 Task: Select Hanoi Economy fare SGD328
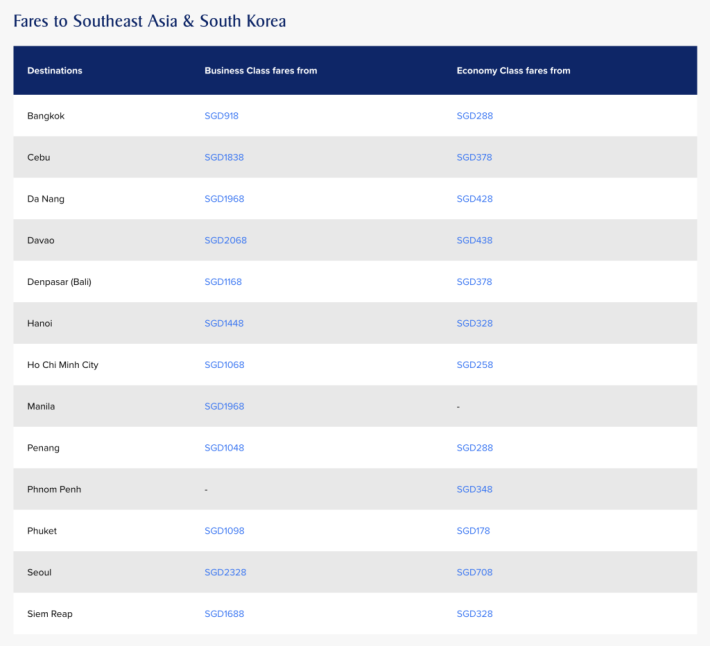(474, 324)
